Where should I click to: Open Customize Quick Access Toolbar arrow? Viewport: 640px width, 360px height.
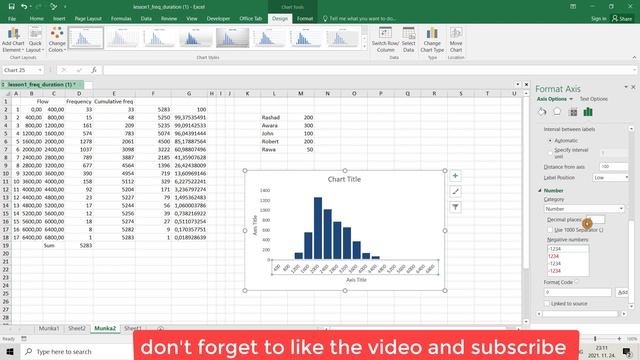pos(65,7)
